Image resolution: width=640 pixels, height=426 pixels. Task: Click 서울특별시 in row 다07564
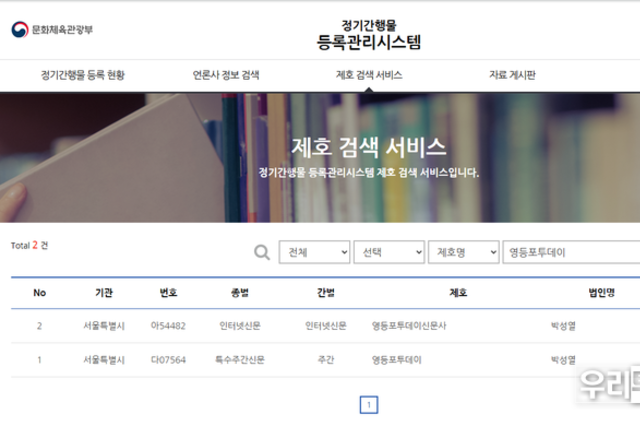(x=104, y=360)
